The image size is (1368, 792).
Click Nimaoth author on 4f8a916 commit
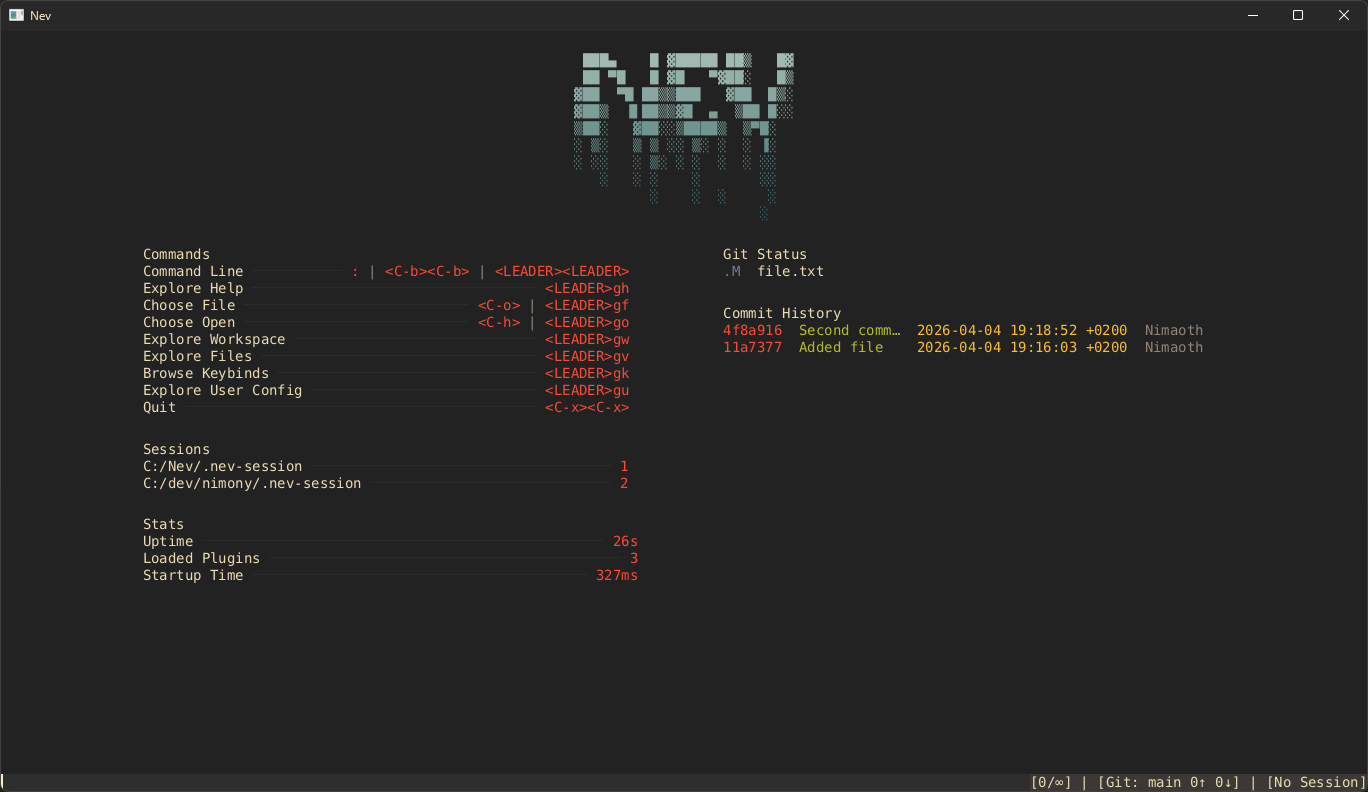tap(1174, 330)
